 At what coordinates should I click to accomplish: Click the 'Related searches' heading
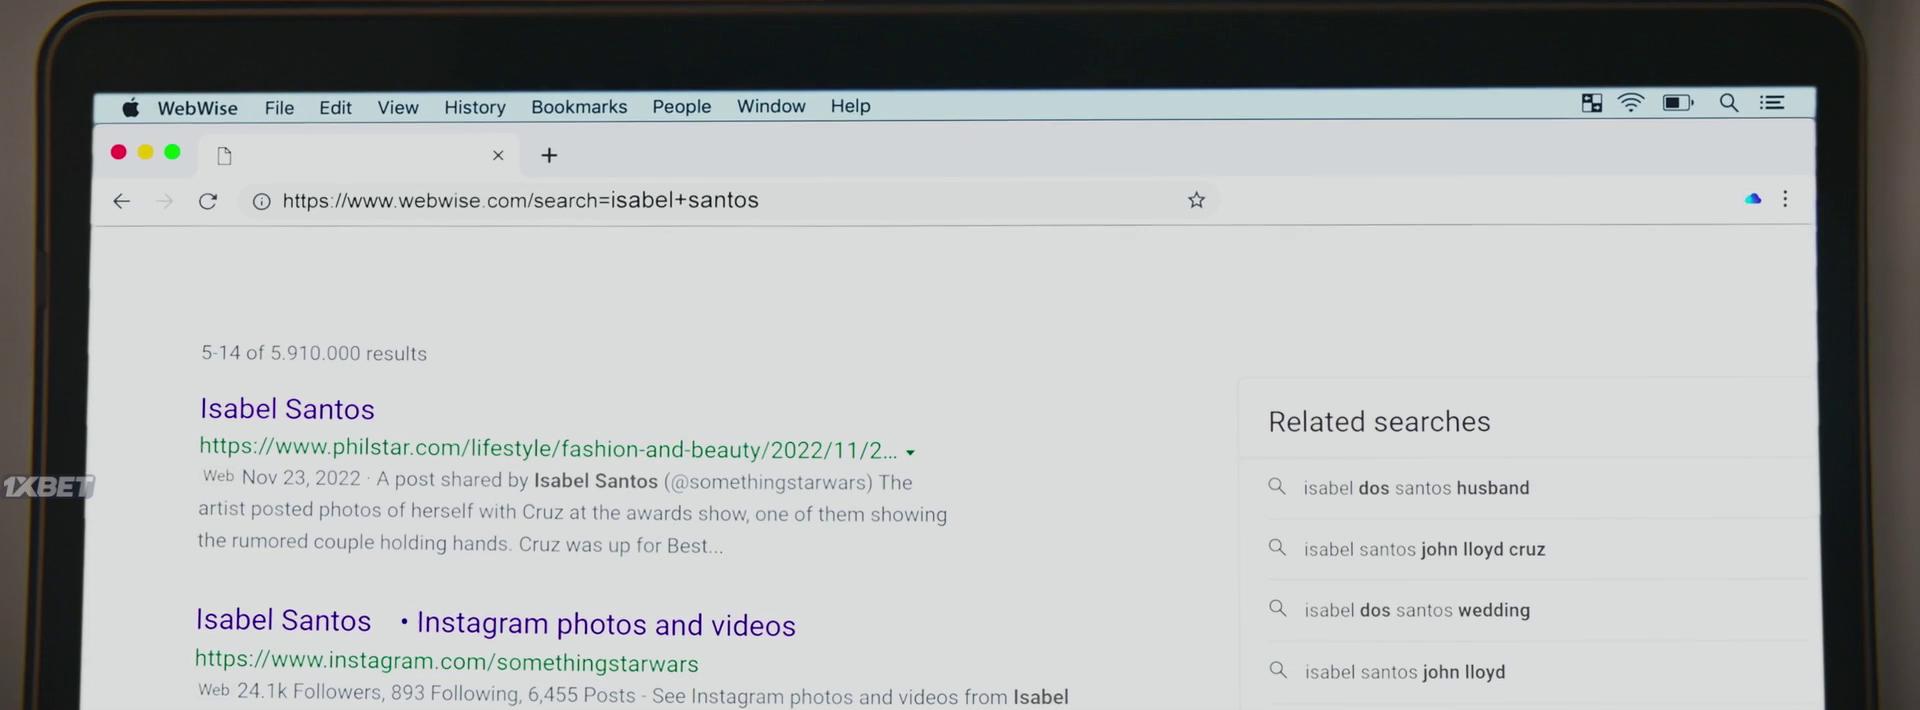click(1379, 422)
